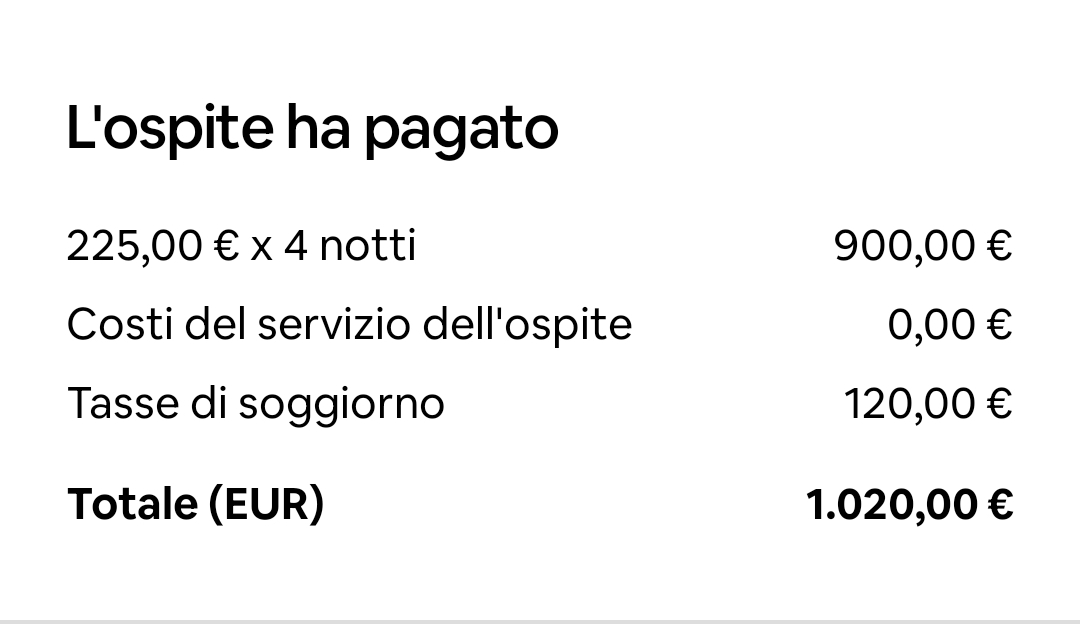Click the gray divider bar at the bottom
The width and height of the screenshot is (1080, 624).
[x=540, y=621]
